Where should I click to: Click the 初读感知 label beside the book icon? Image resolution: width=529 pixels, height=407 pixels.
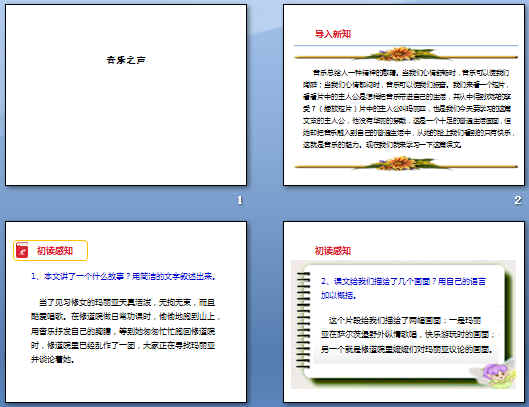[55, 251]
